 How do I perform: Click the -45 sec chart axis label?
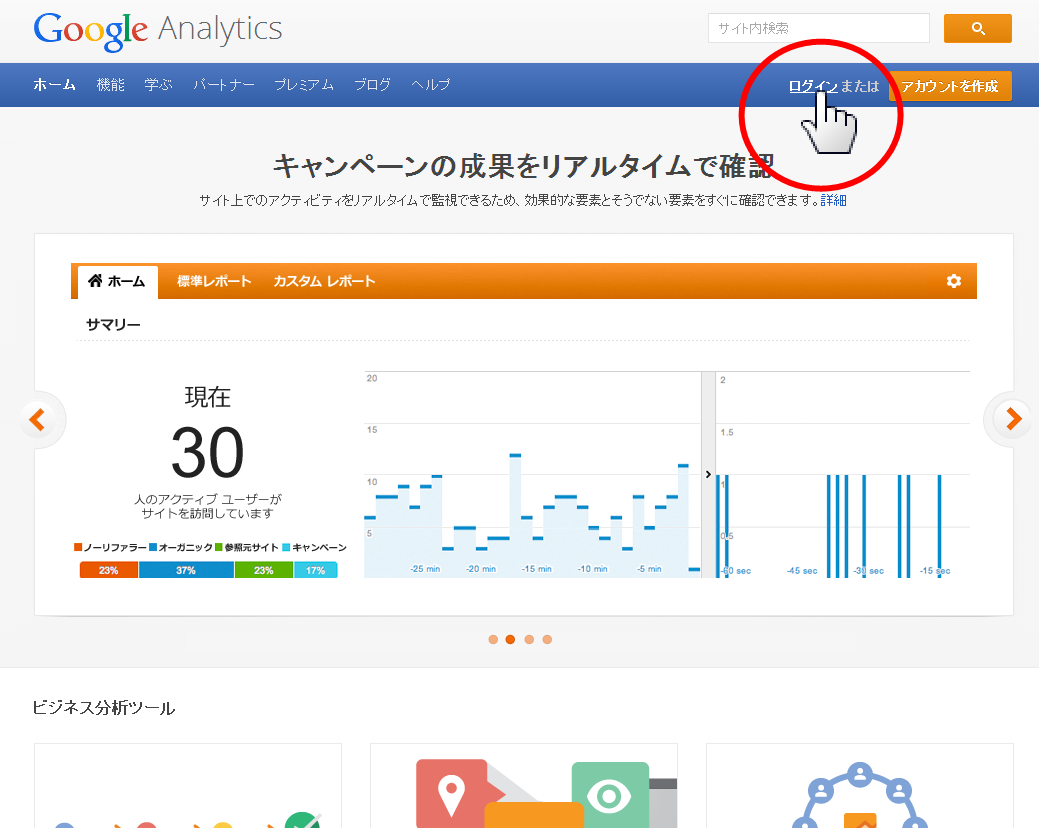coord(802,571)
